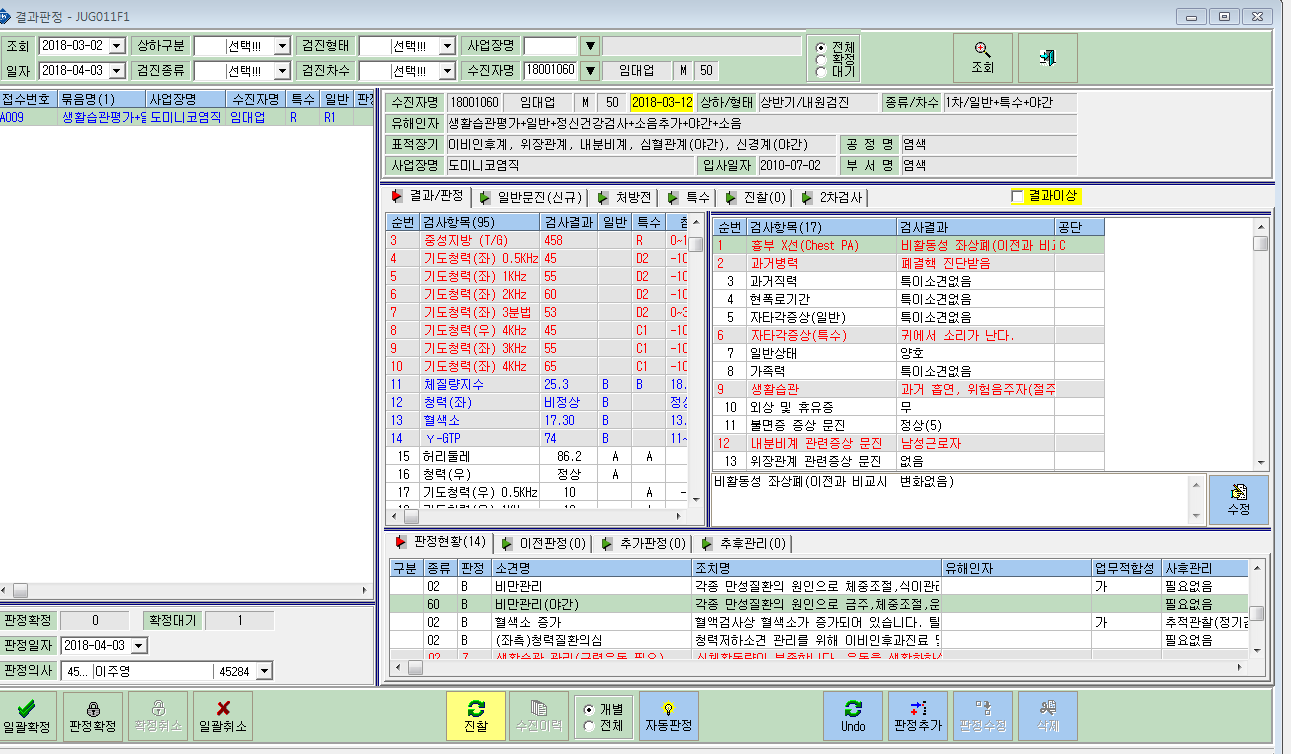Click the 자동판정 lightbulb button
The height and width of the screenshot is (754, 1291).
(x=669, y=716)
